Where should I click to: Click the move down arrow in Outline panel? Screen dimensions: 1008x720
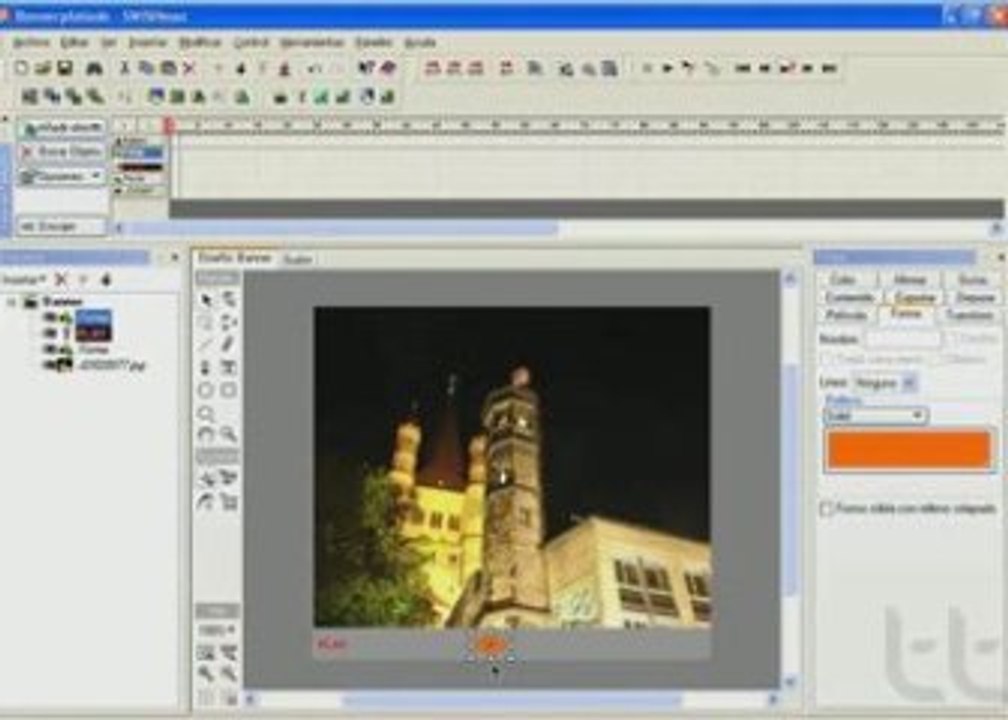coord(106,279)
